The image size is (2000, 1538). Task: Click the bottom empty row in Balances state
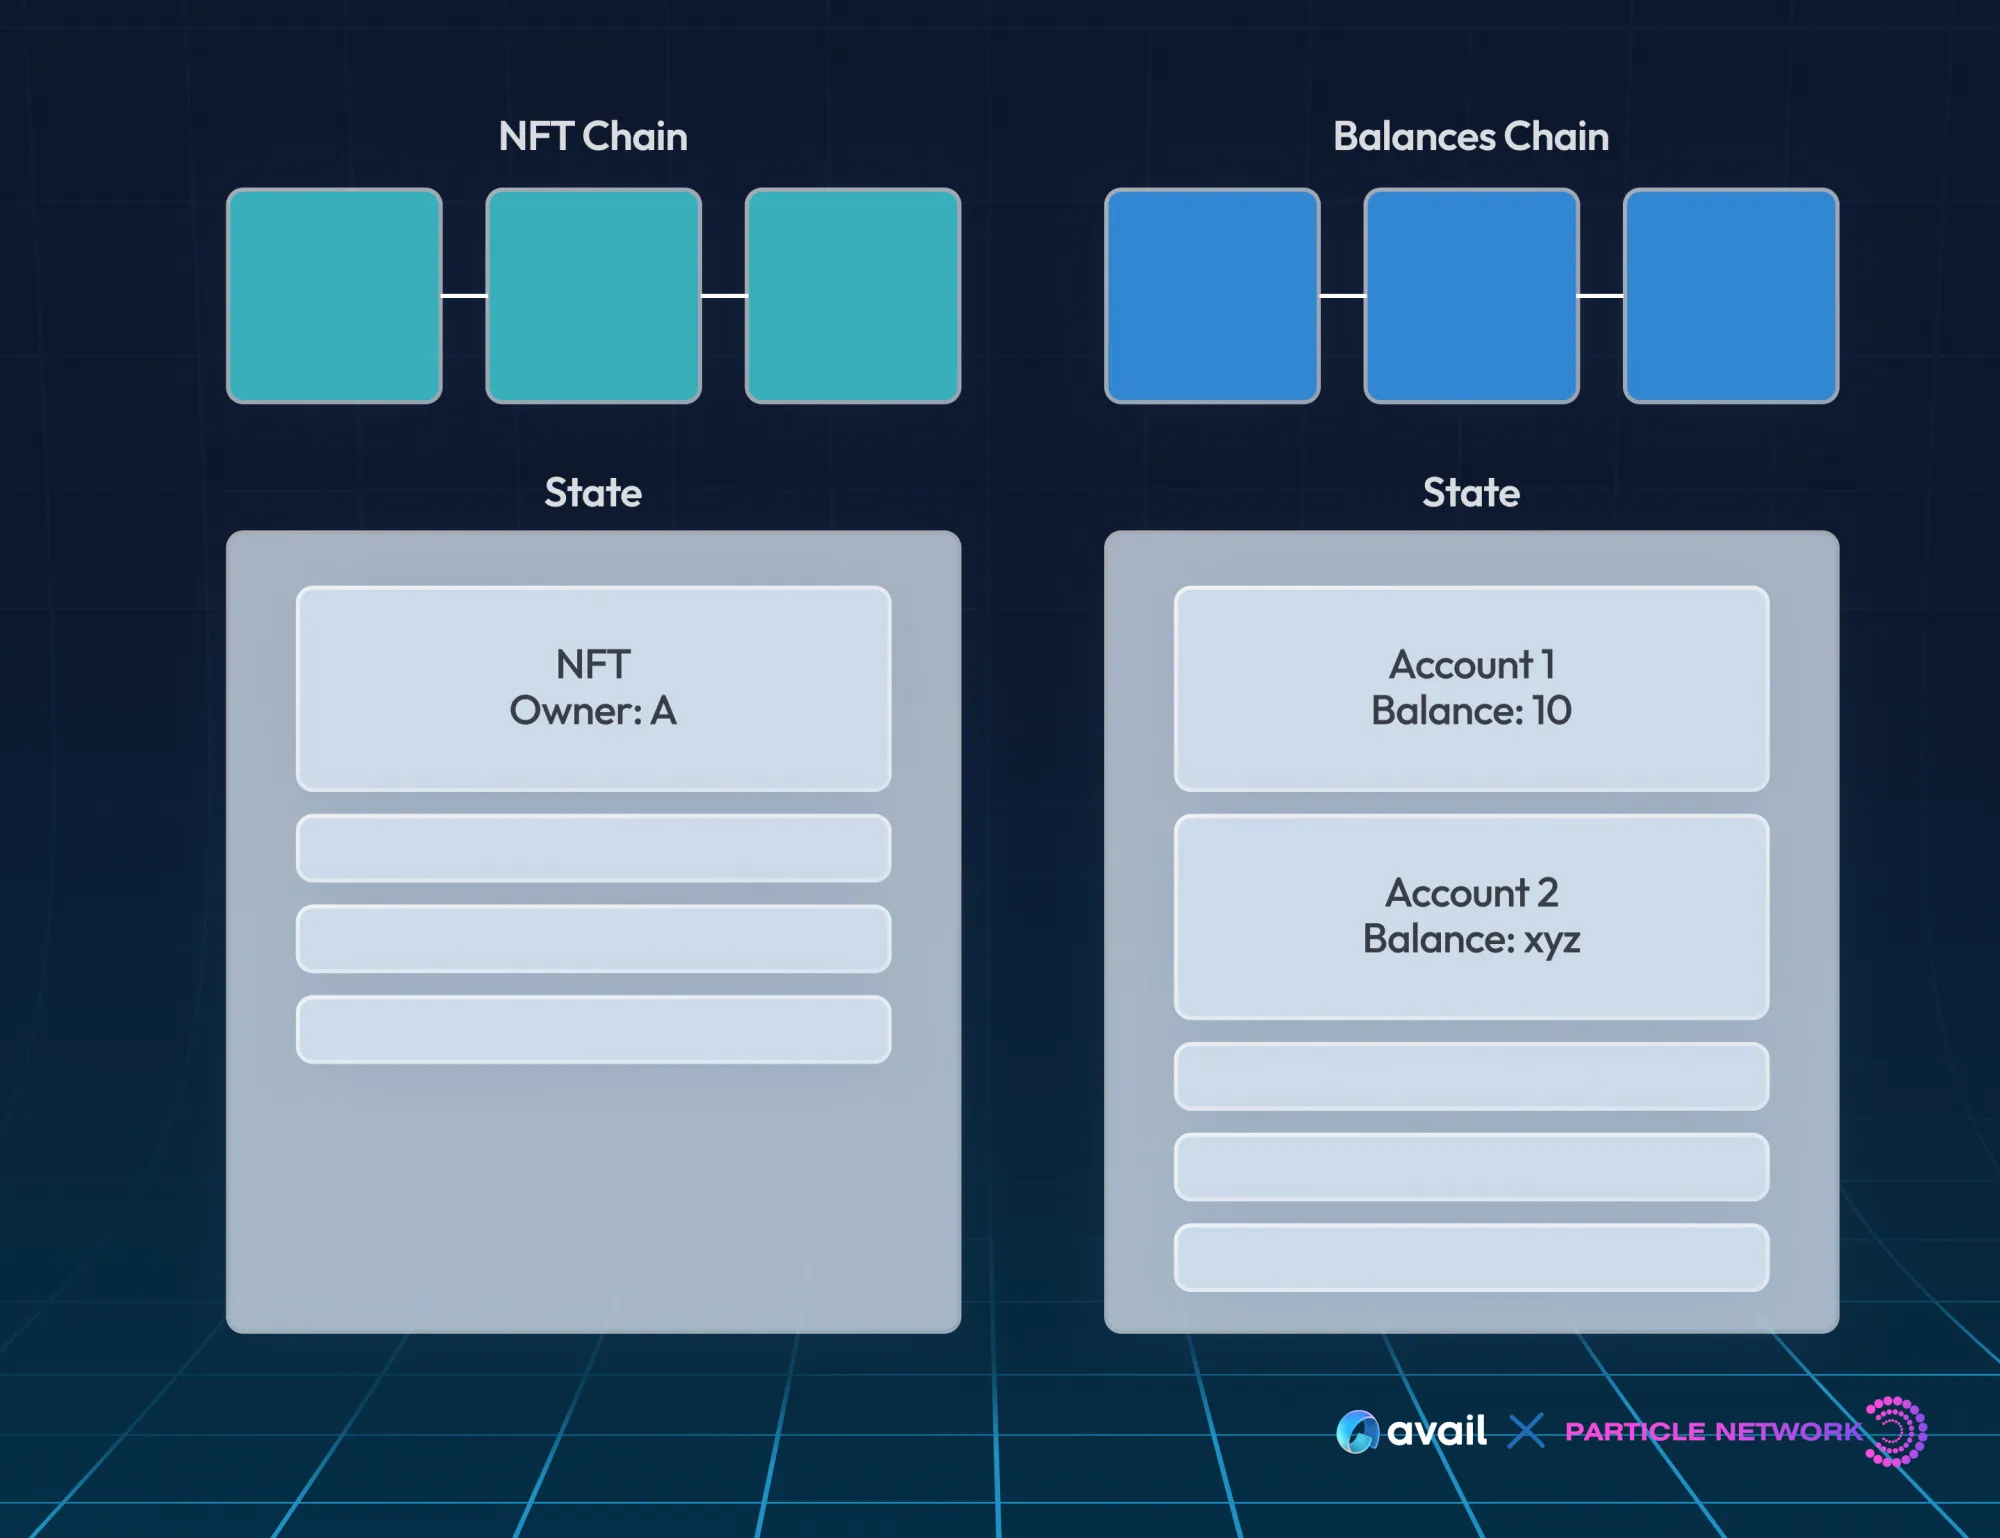[1471, 1257]
